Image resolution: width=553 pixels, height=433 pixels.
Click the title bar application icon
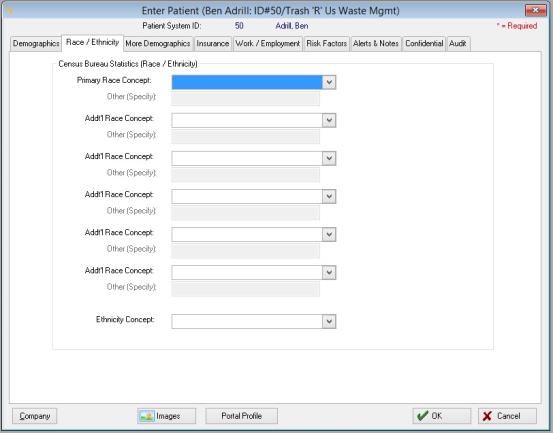click(9, 11)
